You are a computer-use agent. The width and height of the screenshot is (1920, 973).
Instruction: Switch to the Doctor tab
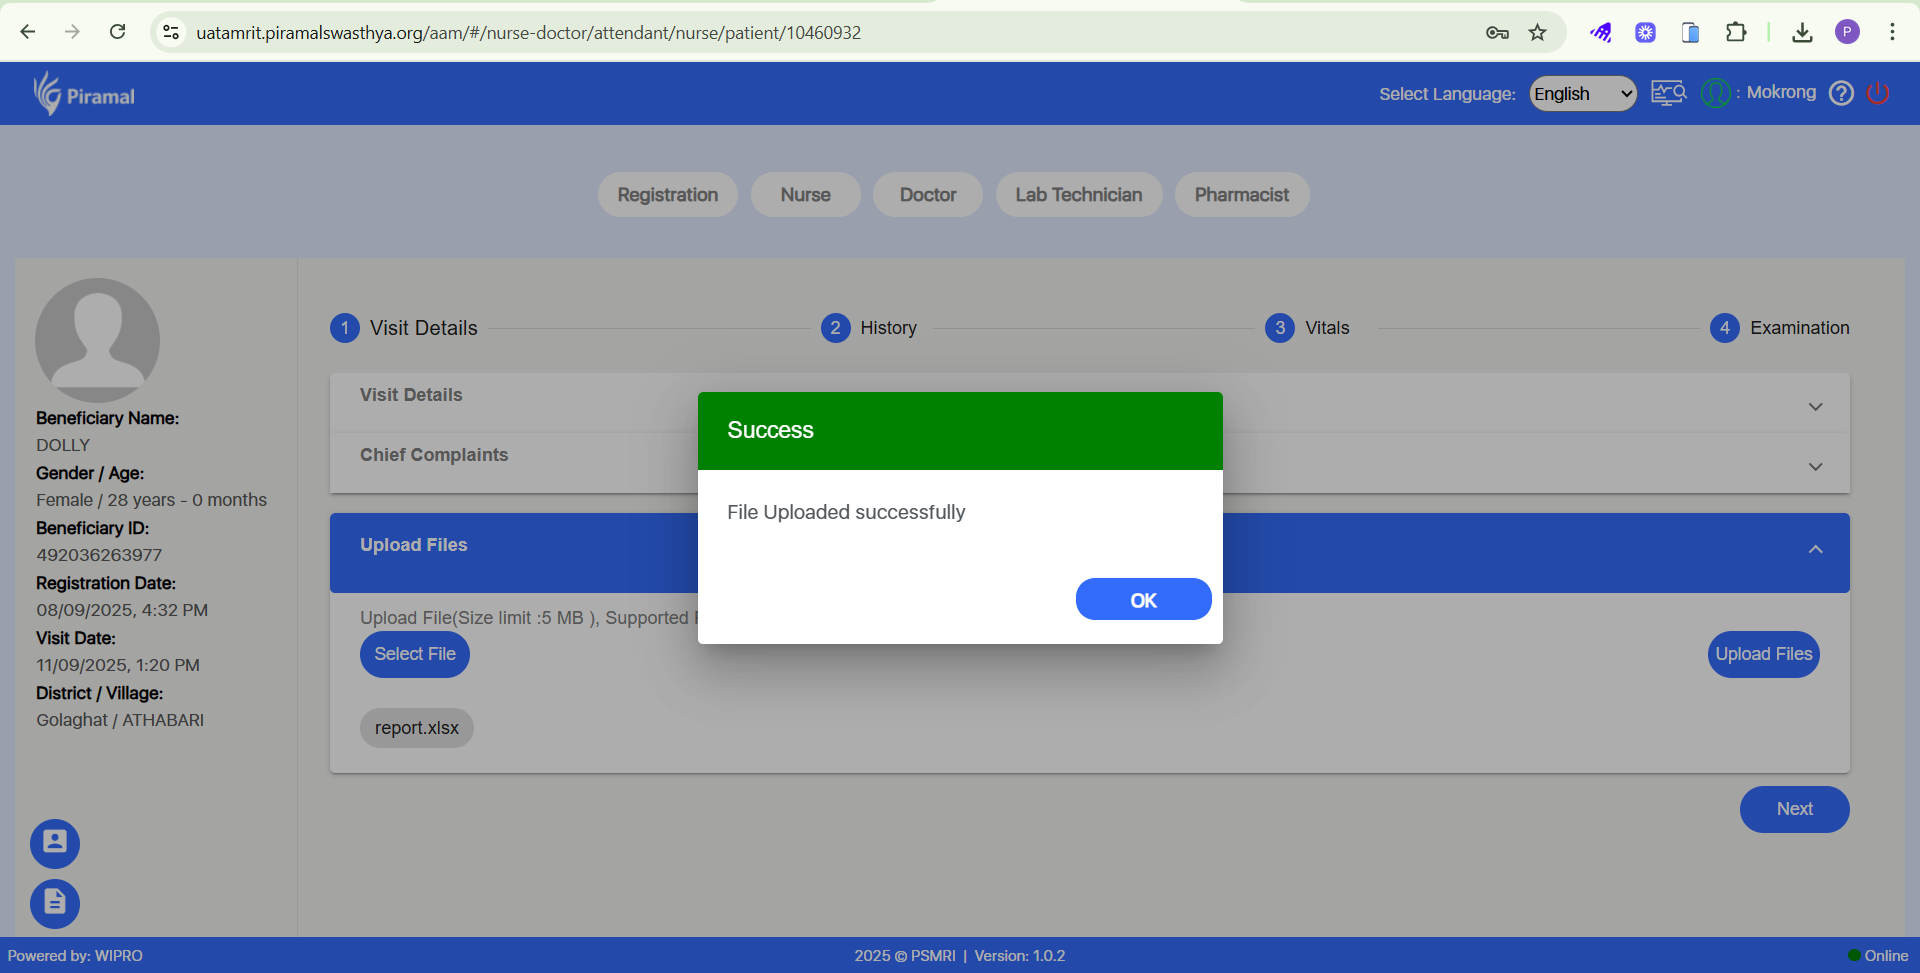pyautogui.click(x=927, y=195)
